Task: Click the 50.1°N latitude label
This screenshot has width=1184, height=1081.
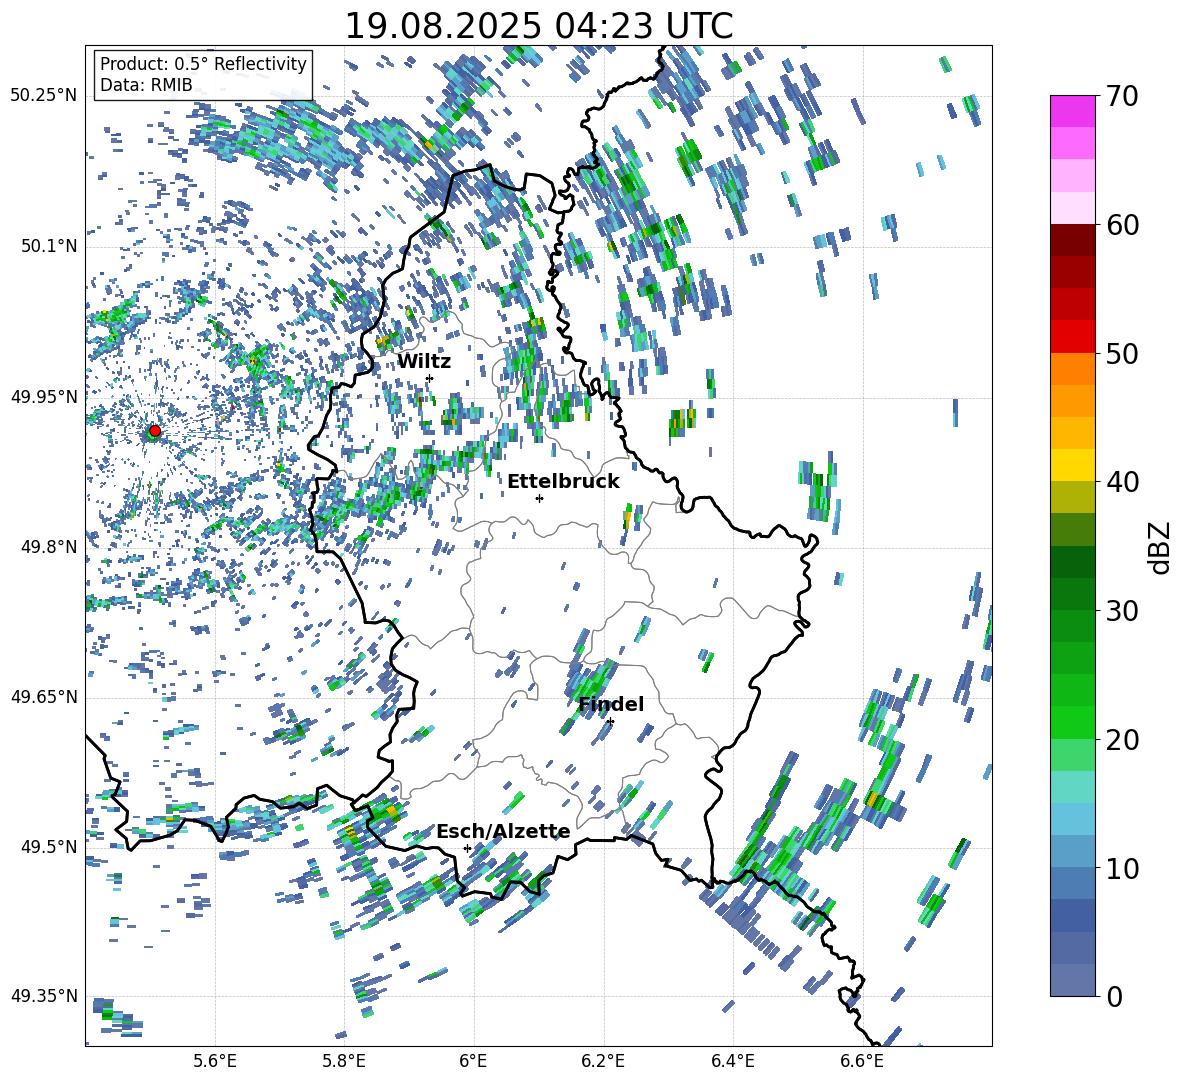Action: point(49,246)
